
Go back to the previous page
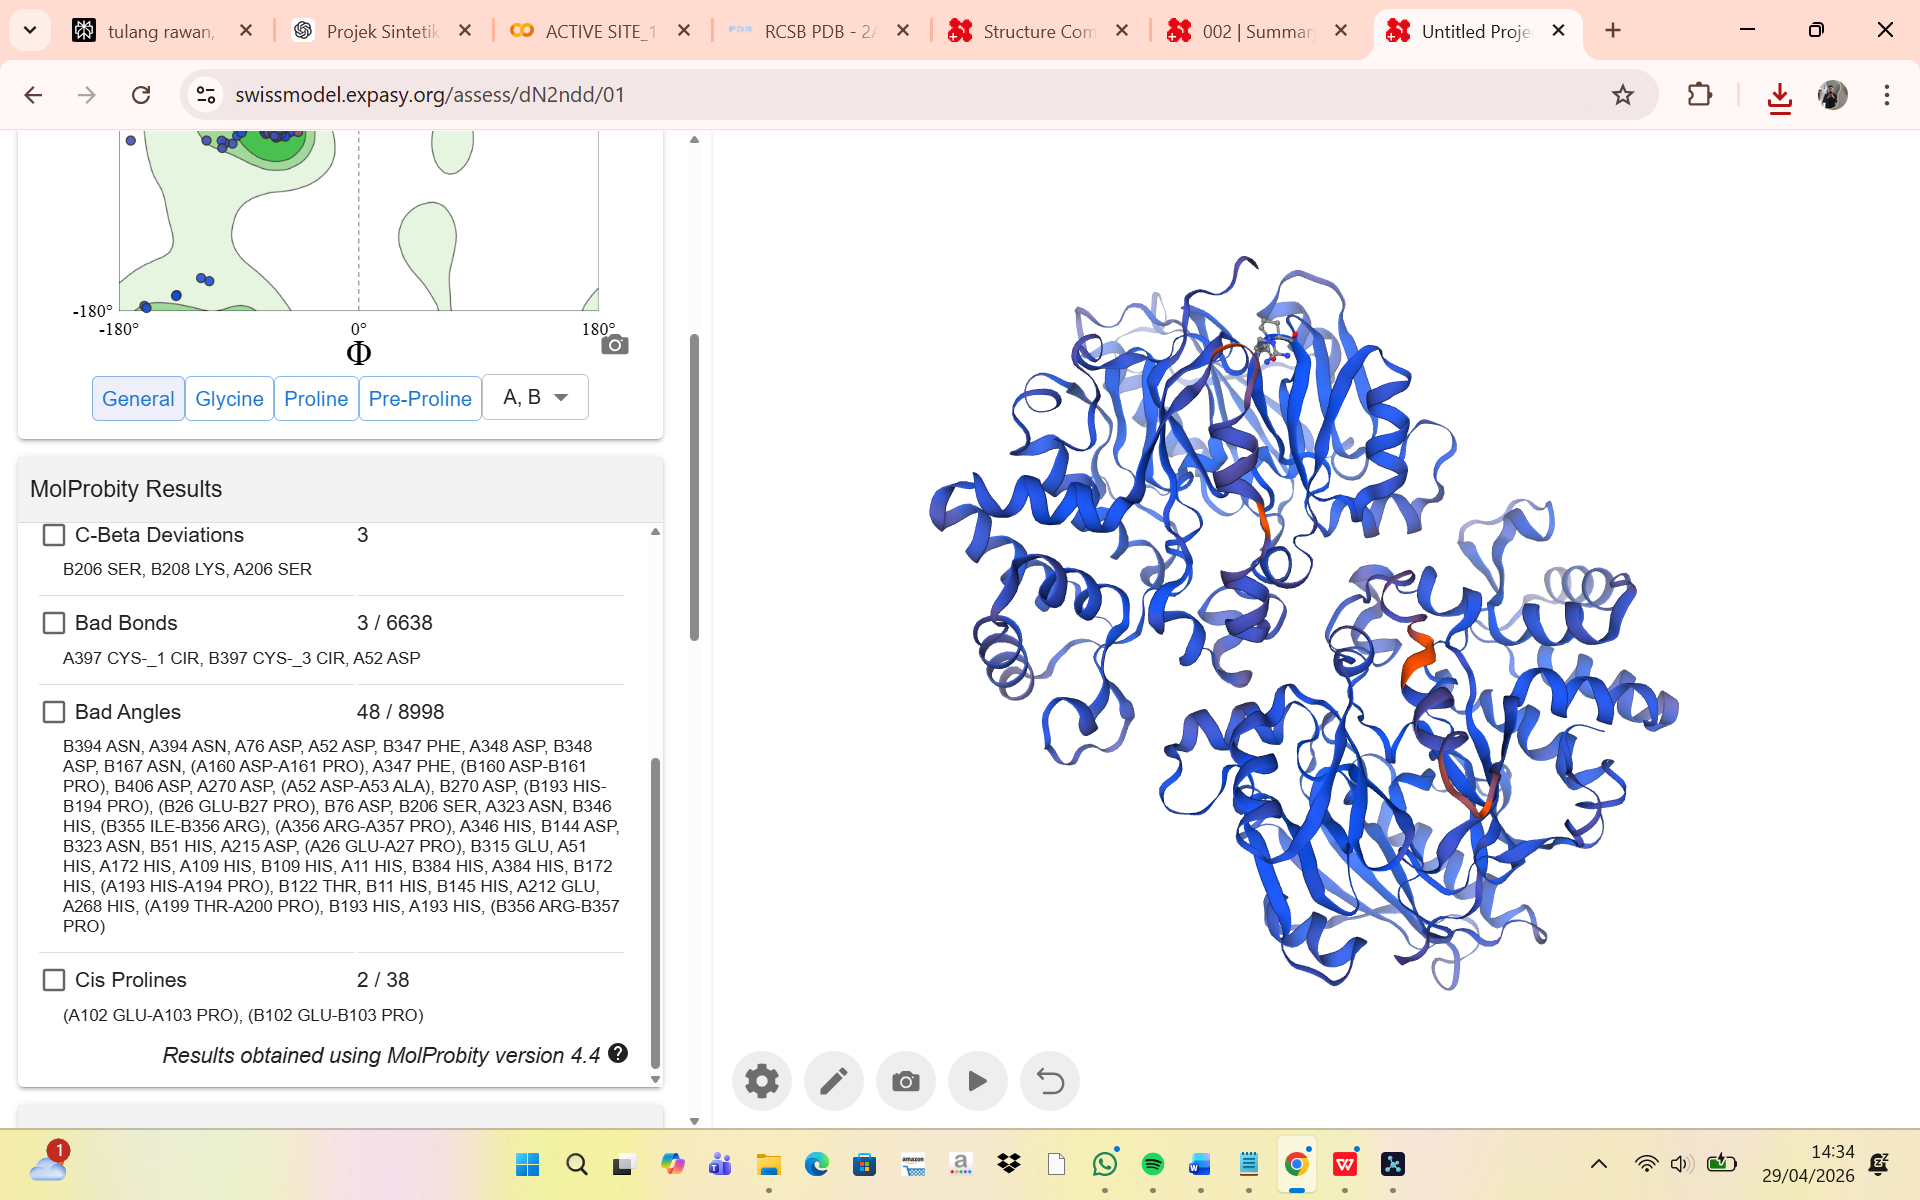(33, 95)
